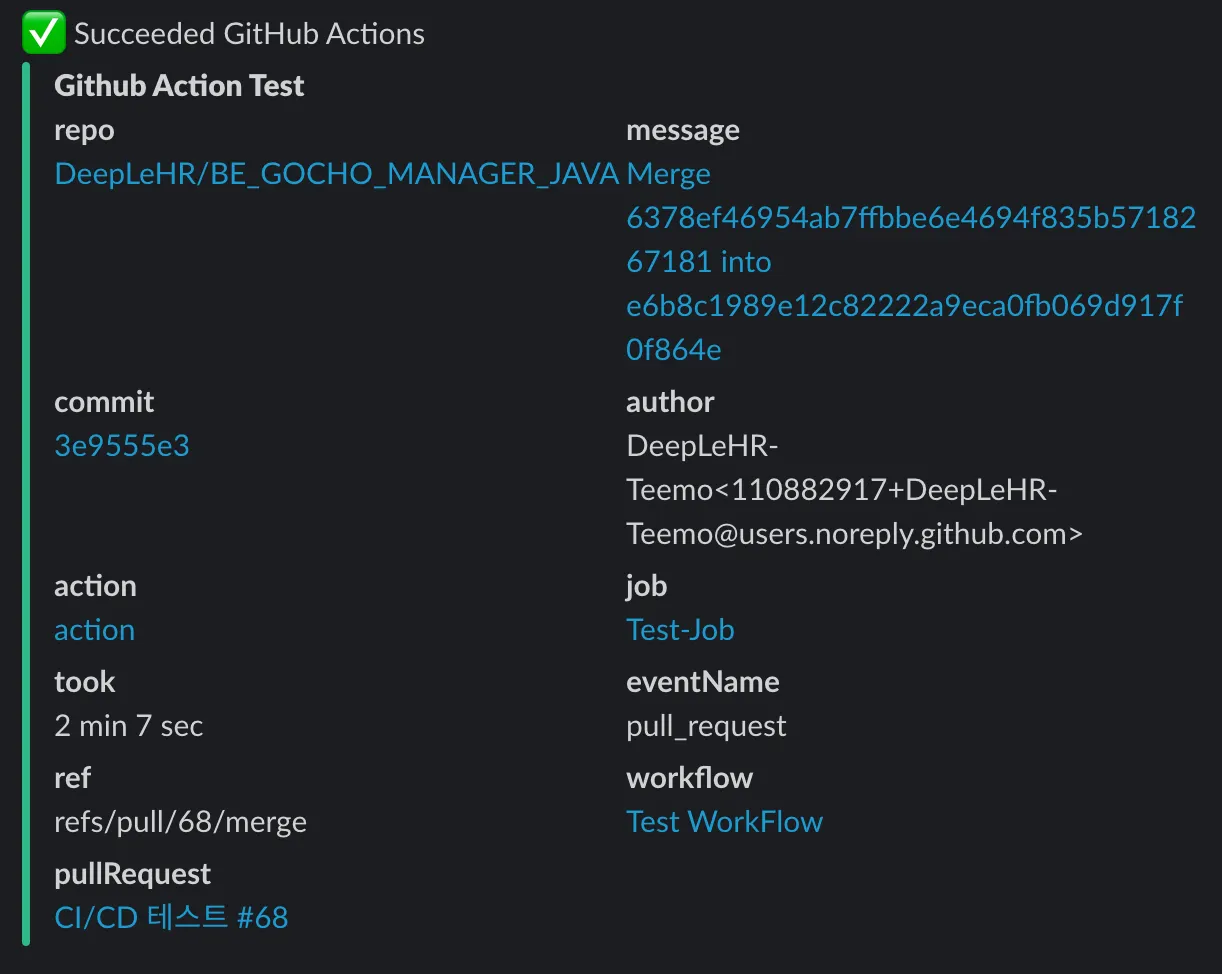Open pull request CI/CD 테스트 #68

[x=171, y=918]
